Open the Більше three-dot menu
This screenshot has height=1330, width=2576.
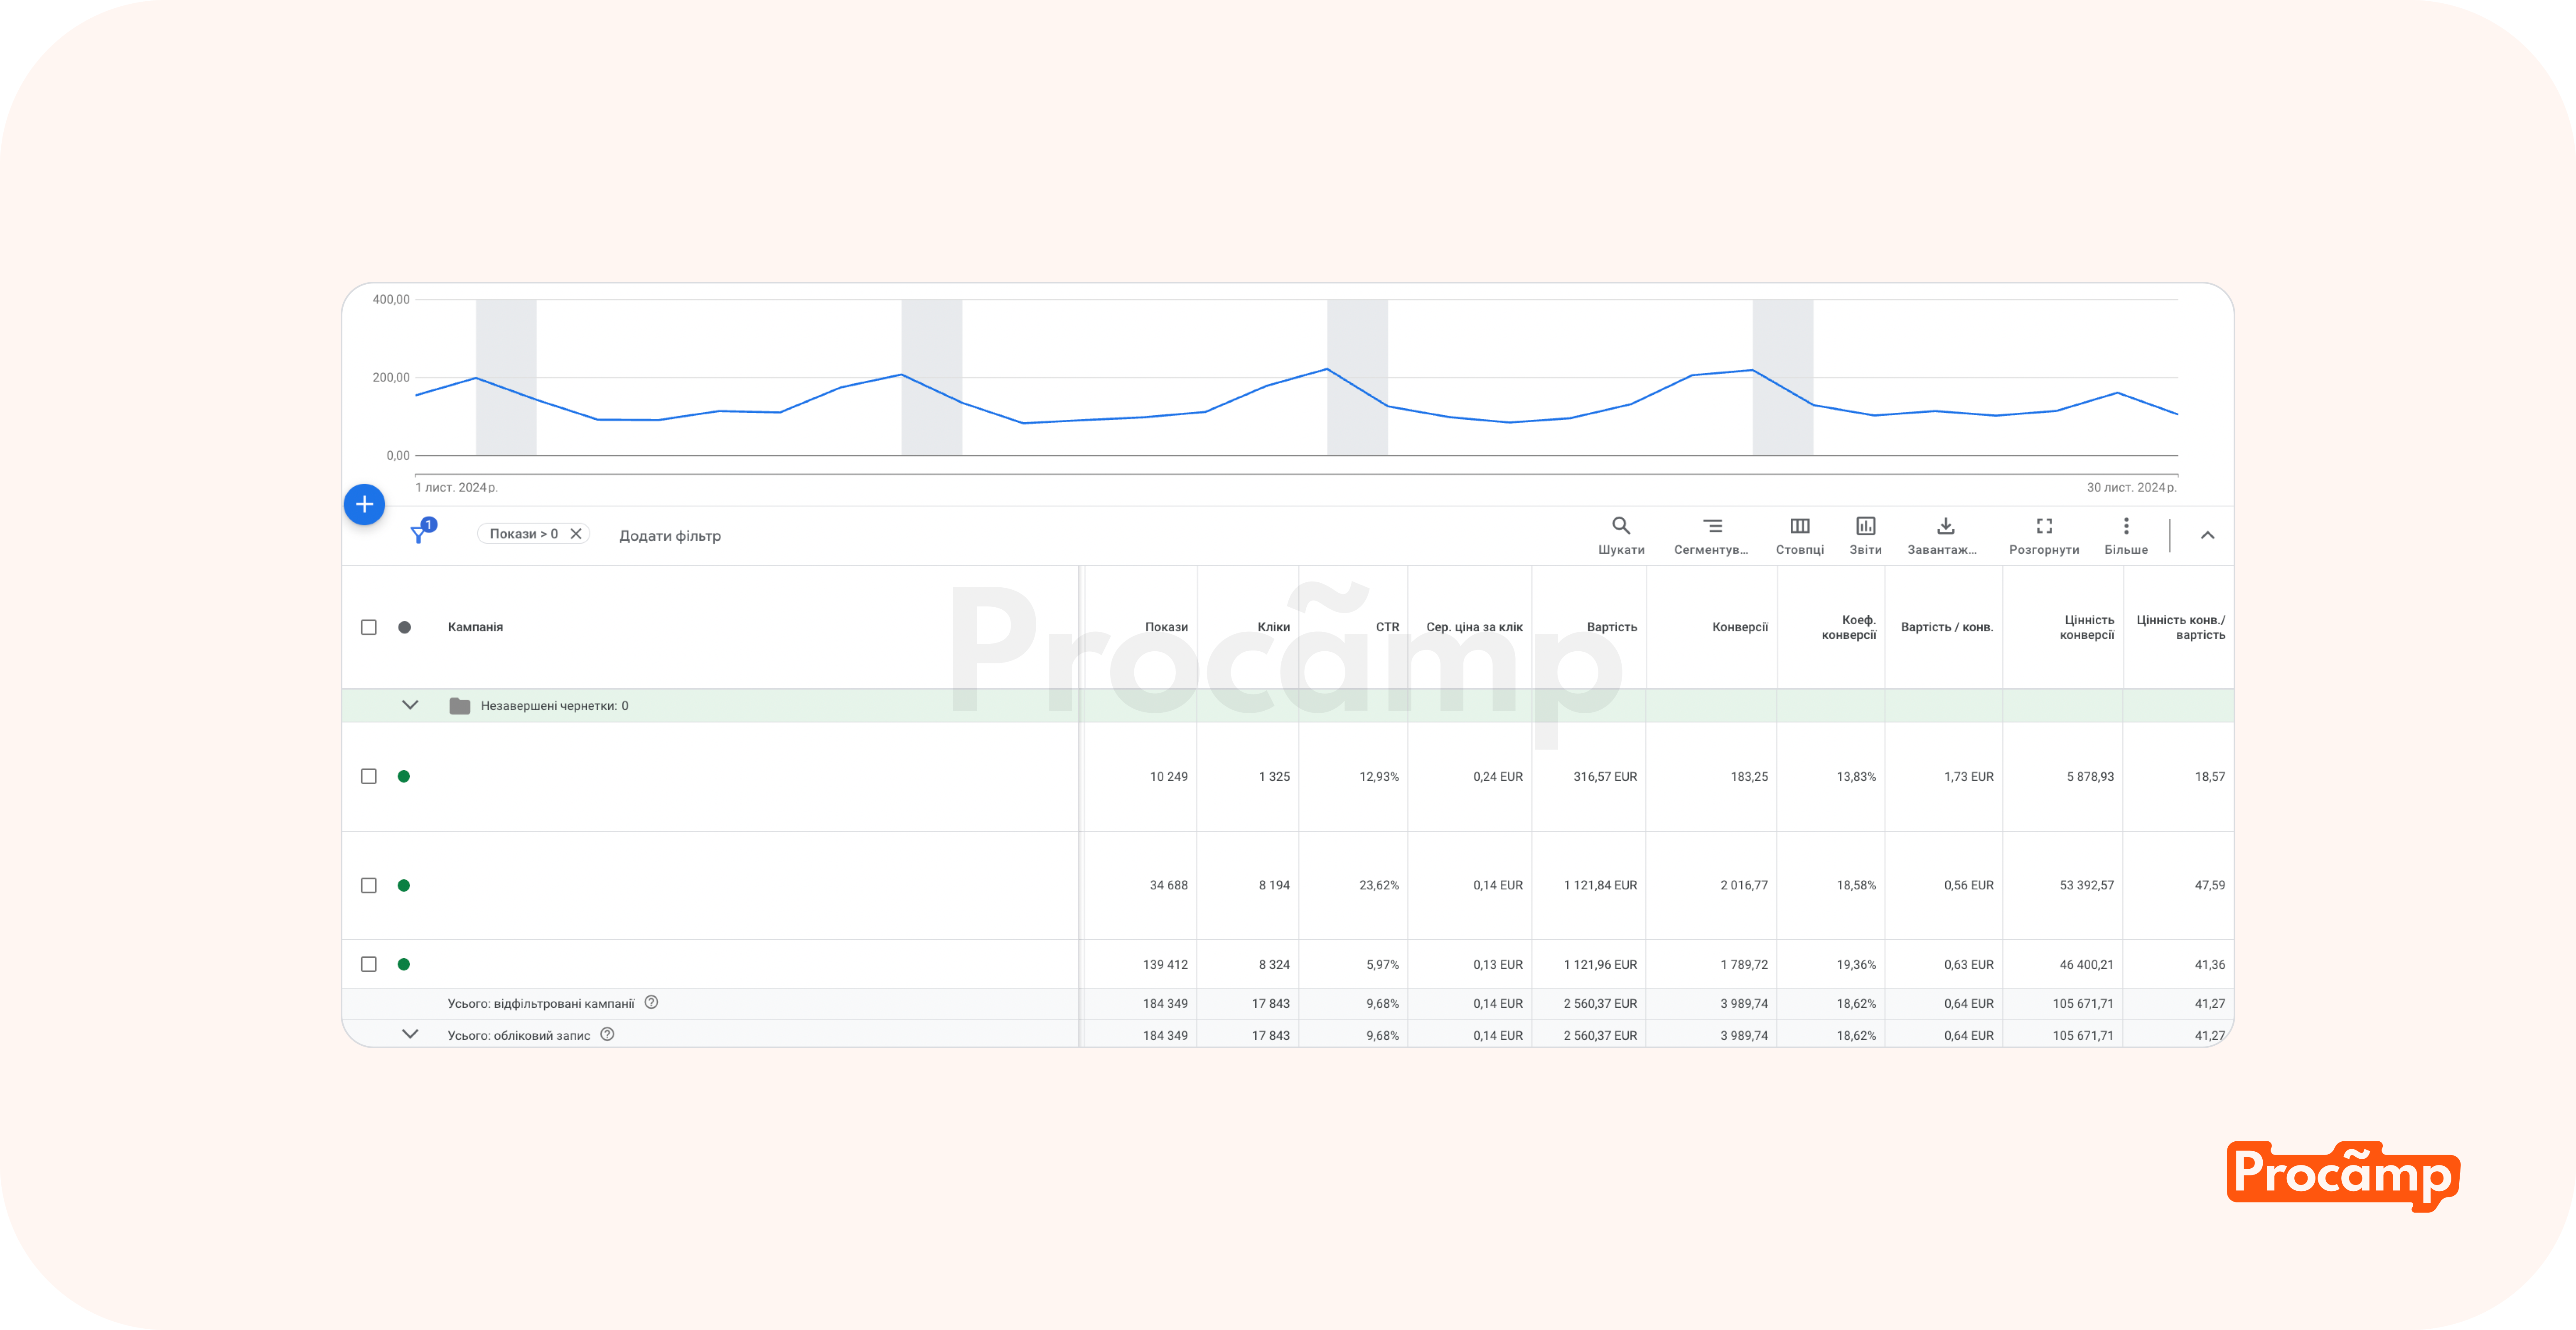pos(2125,526)
